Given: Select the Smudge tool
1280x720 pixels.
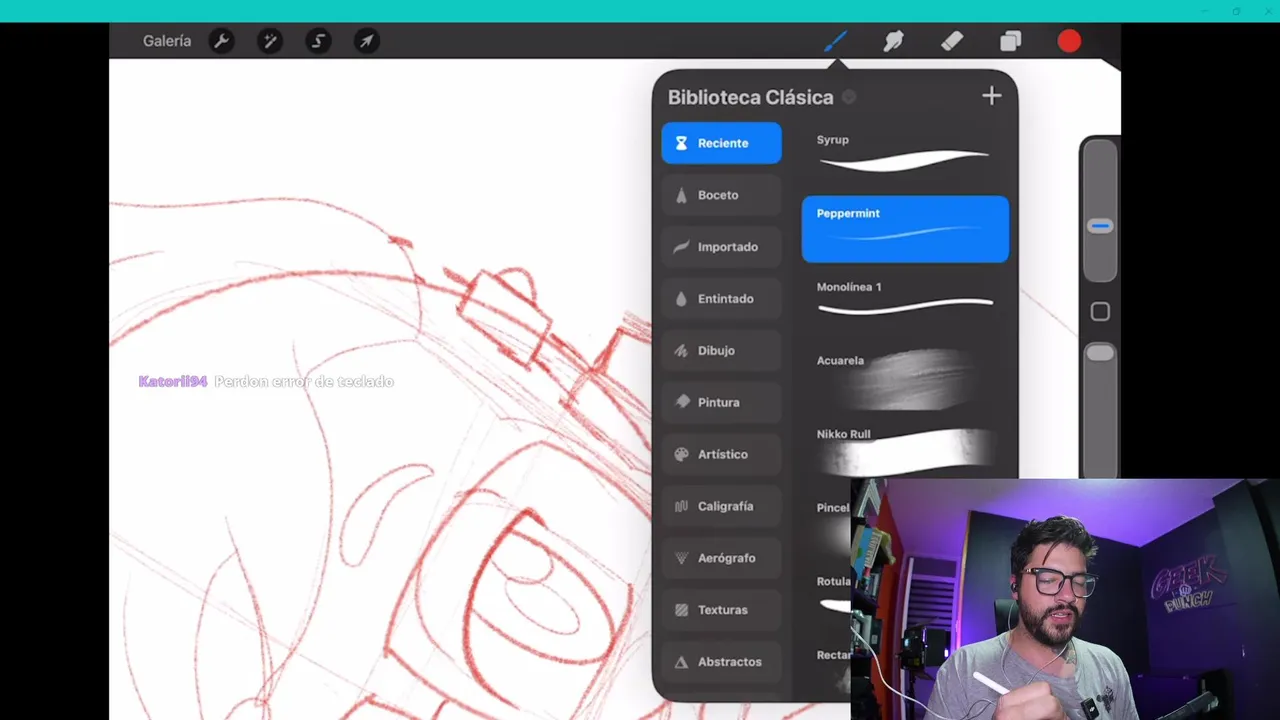Looking at the screenshot, I should [893, 41].
